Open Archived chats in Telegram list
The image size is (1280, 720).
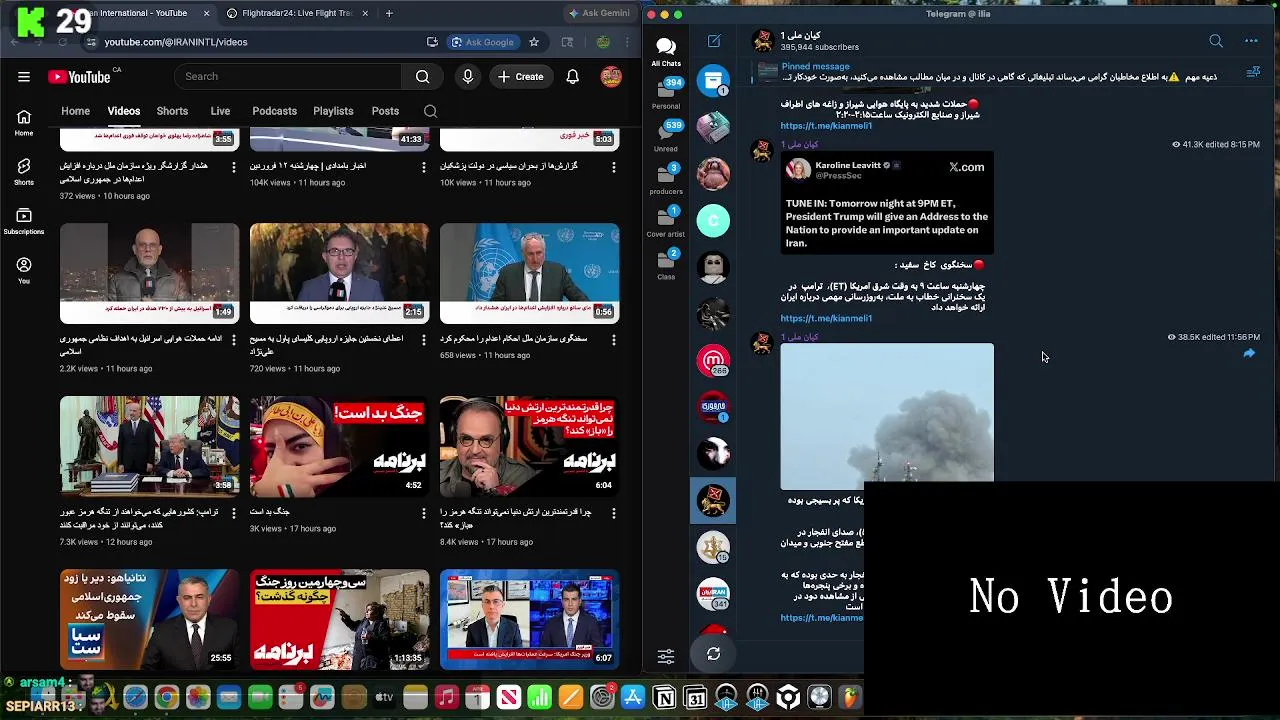[x=713, y=82]
